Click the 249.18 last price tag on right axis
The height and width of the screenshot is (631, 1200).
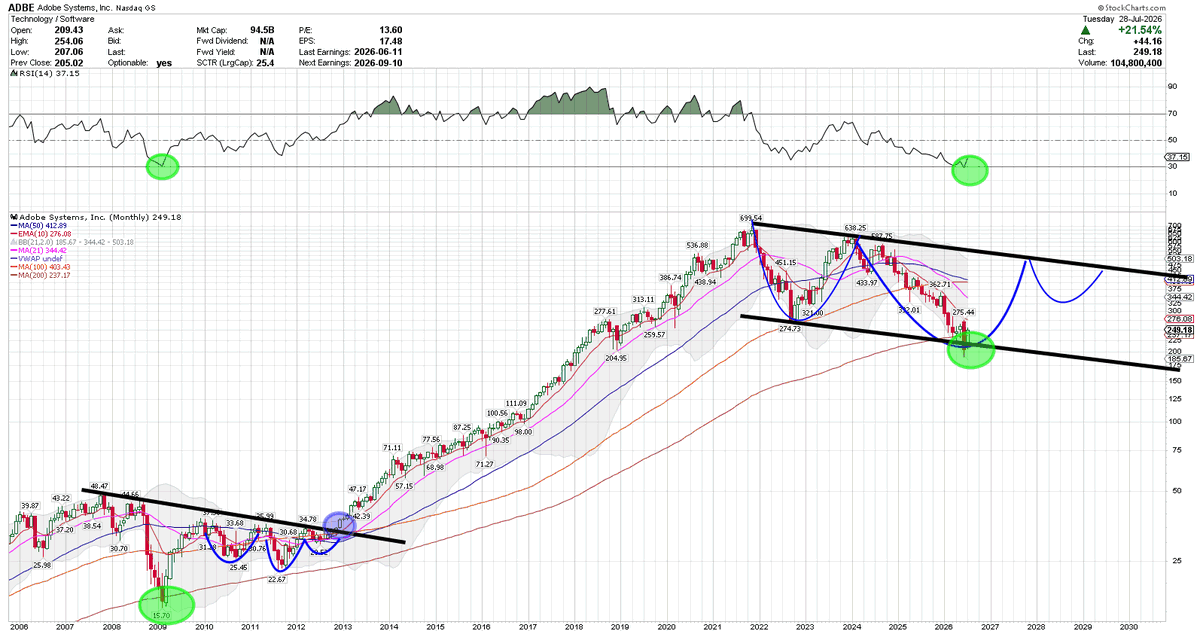pyautogui.click(x=1180, y=330)
